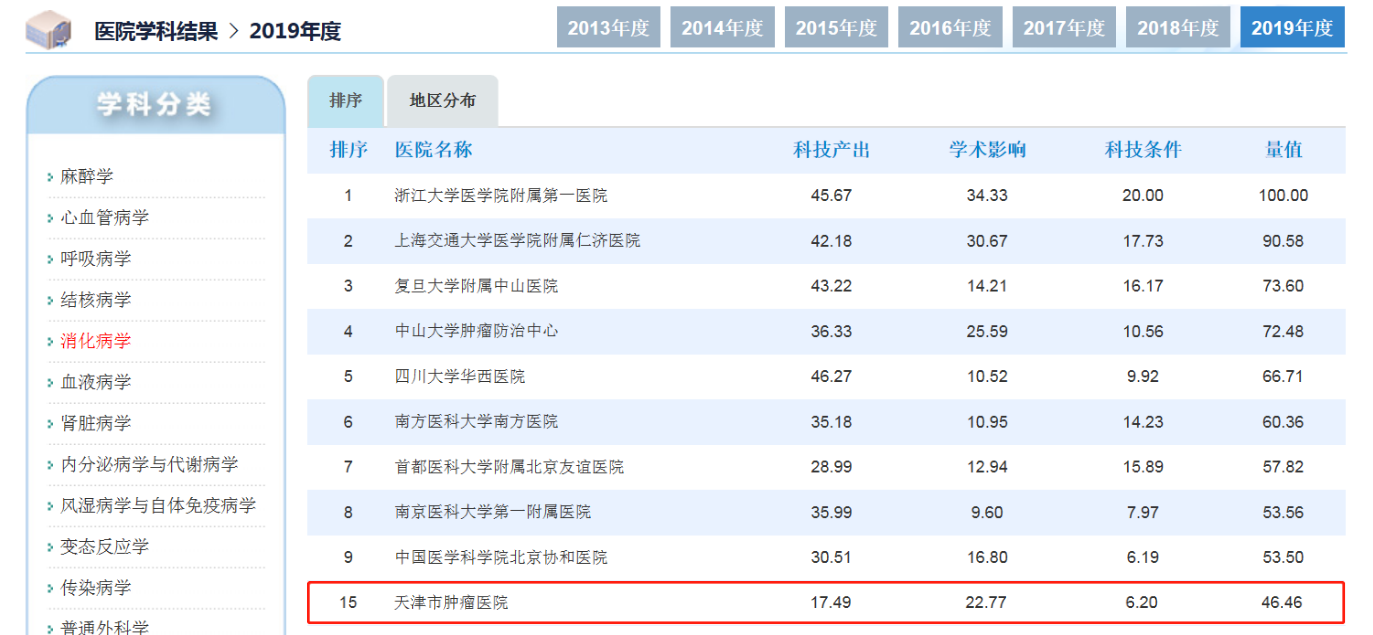Image resolution: width=1373 pixels, height=635 pixels.
Task: Select the active 2019年度 year tab
Action: [1292, 27]
